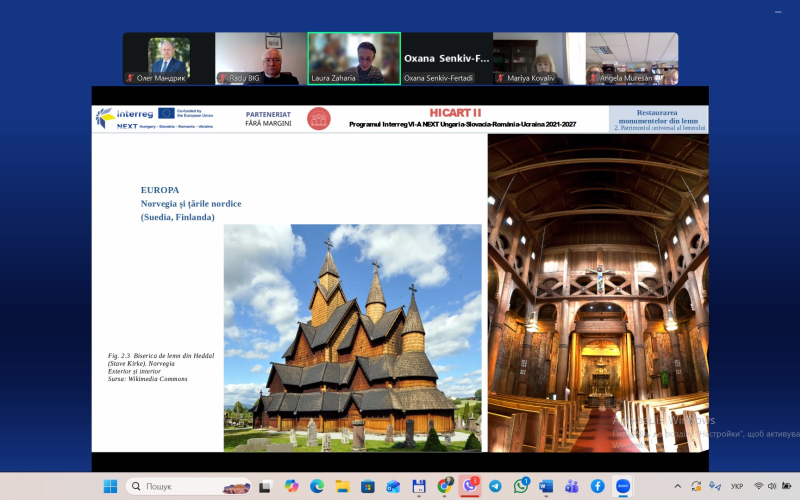Open Microsoft Teams taskbar icon
The image size is (800, 500).
click(x=572, y=486)
